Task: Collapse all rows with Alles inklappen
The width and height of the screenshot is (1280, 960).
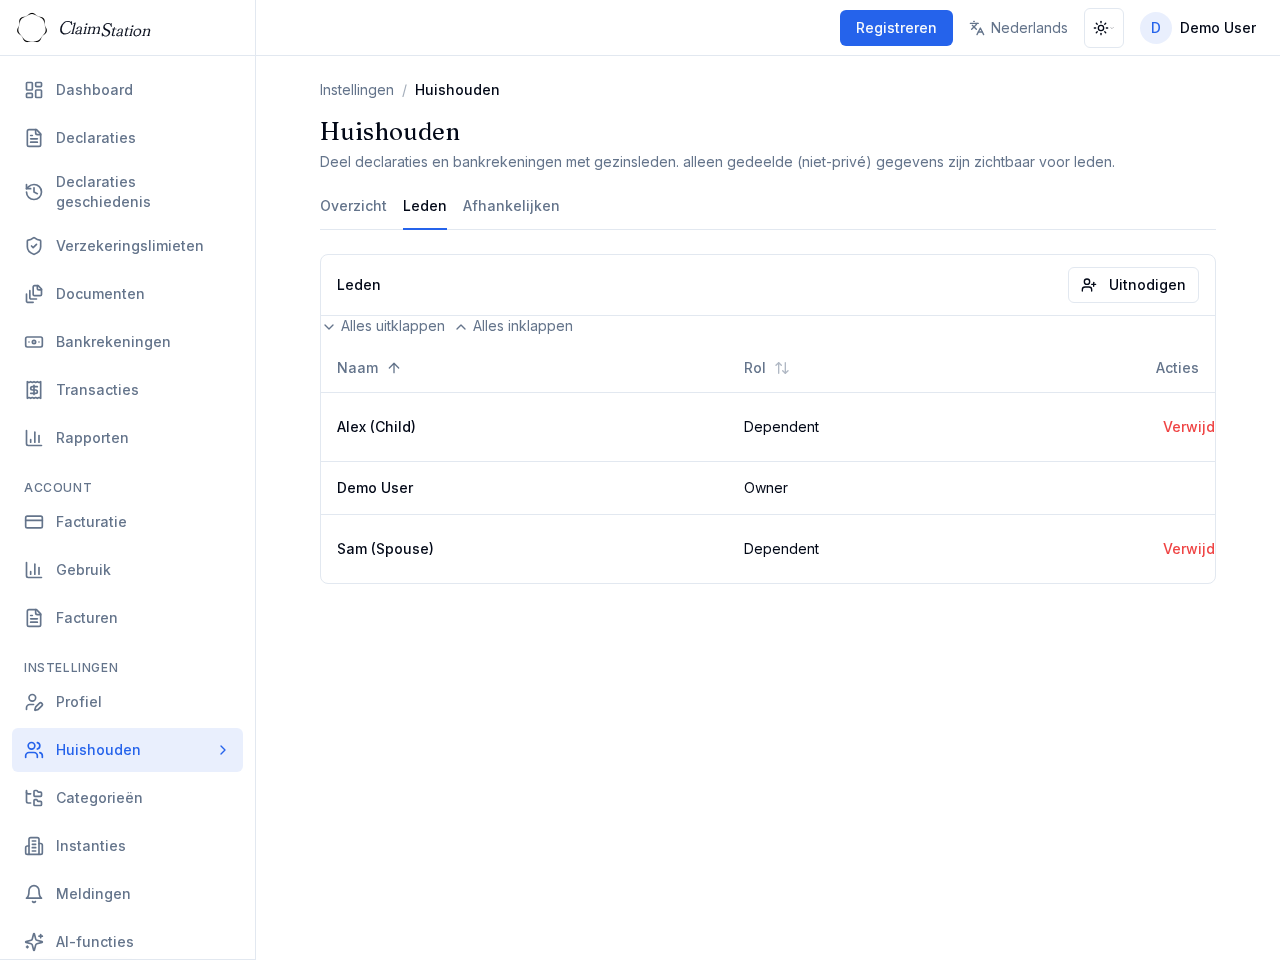Action: (514, 326)
